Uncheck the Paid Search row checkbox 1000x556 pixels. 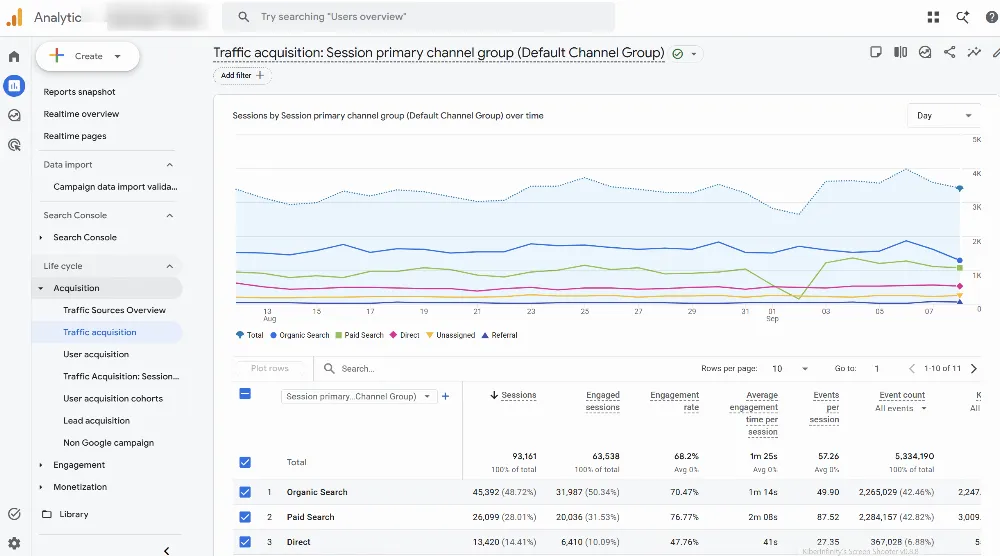245,517
